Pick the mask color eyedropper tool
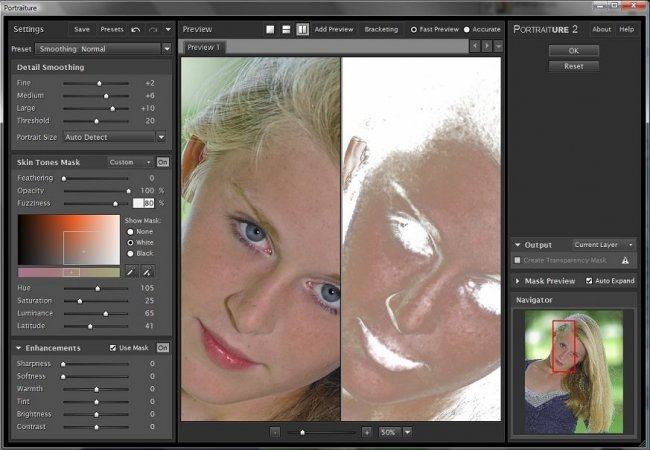The width and height of the screenshot is (650, 450). (x=131, y=272)
